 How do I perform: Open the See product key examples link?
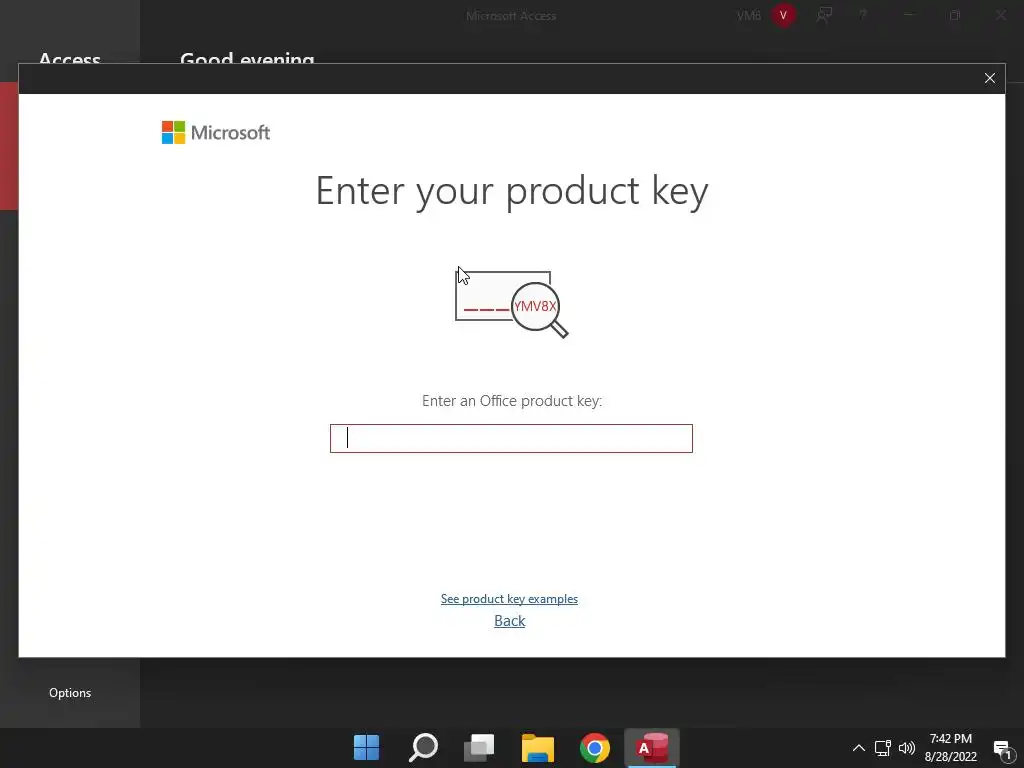tap(509, 599)
